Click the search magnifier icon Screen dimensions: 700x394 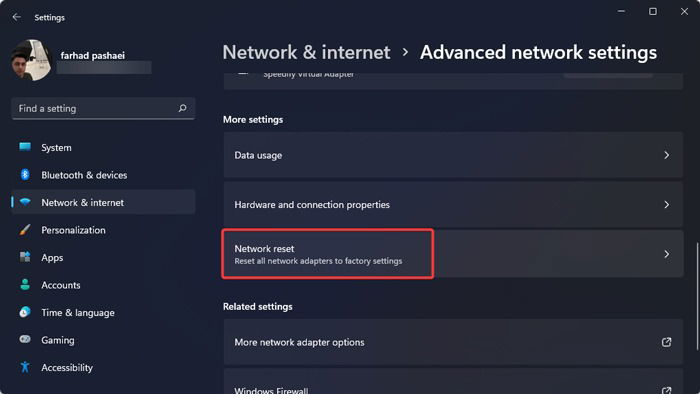click(182, 108)
